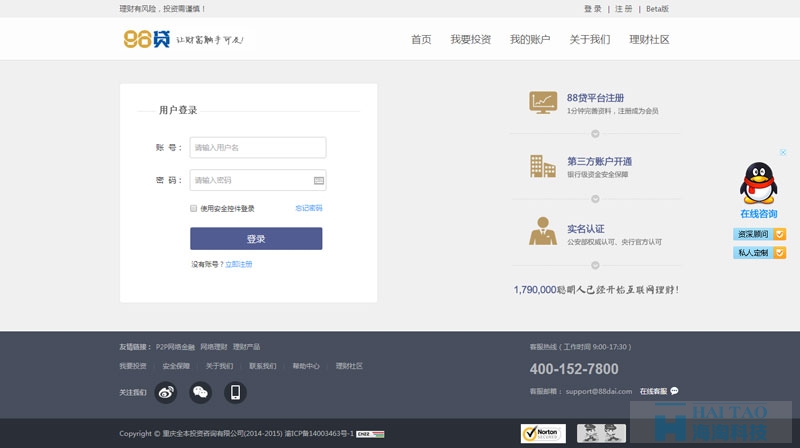Open the footer 安全保障 link
The image size is (800, 448).
176,366
